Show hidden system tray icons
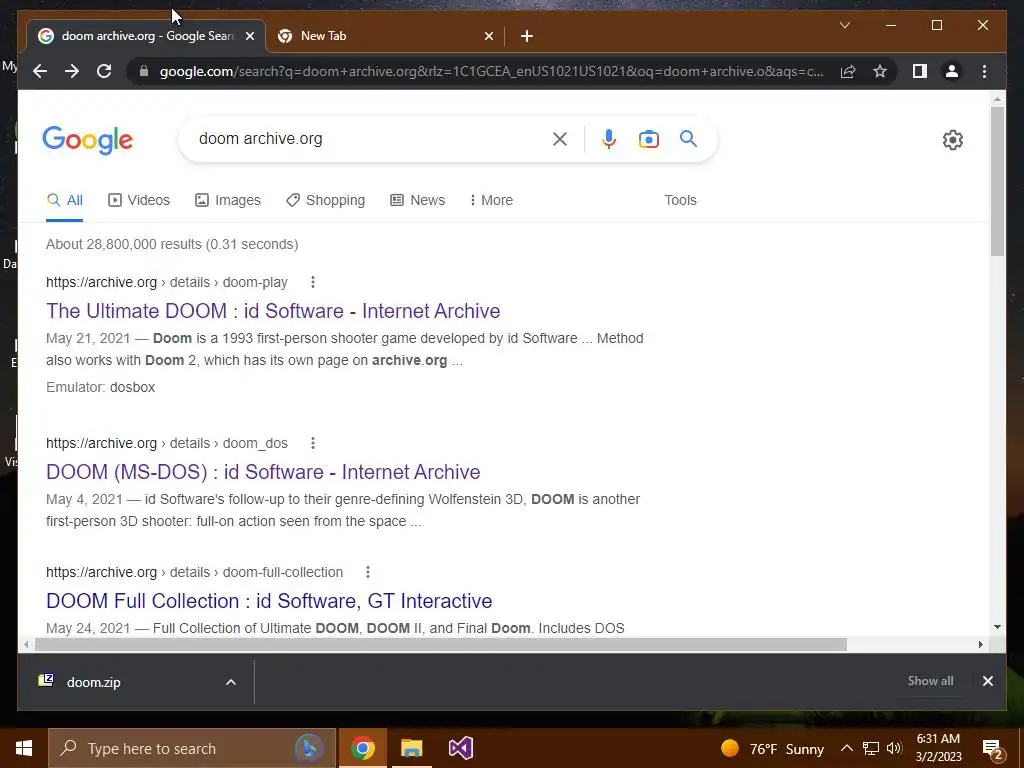 [x=846, y=748]
